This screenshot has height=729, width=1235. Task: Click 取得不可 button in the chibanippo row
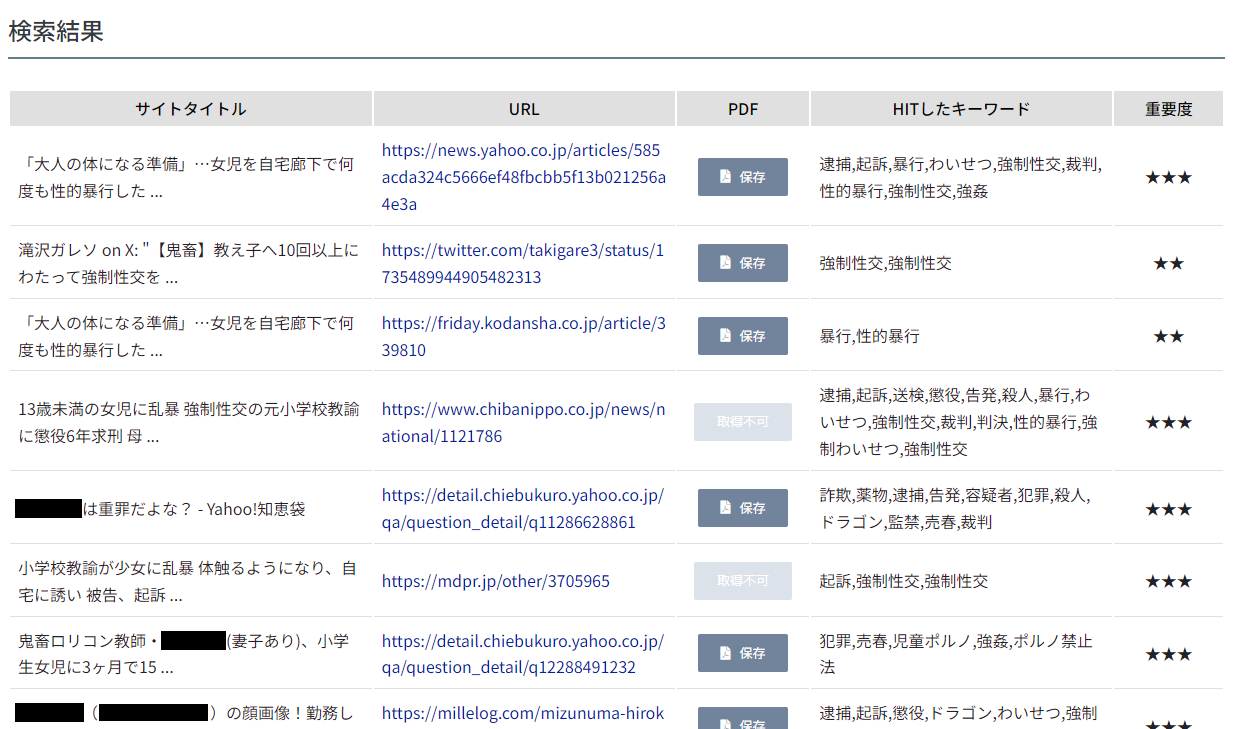(x=742, y=422)
